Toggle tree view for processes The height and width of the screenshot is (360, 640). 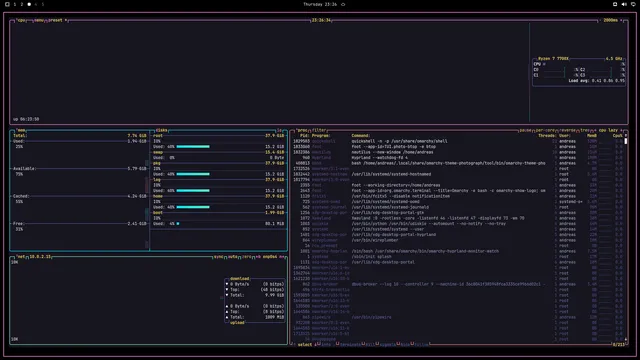point(585,130)
